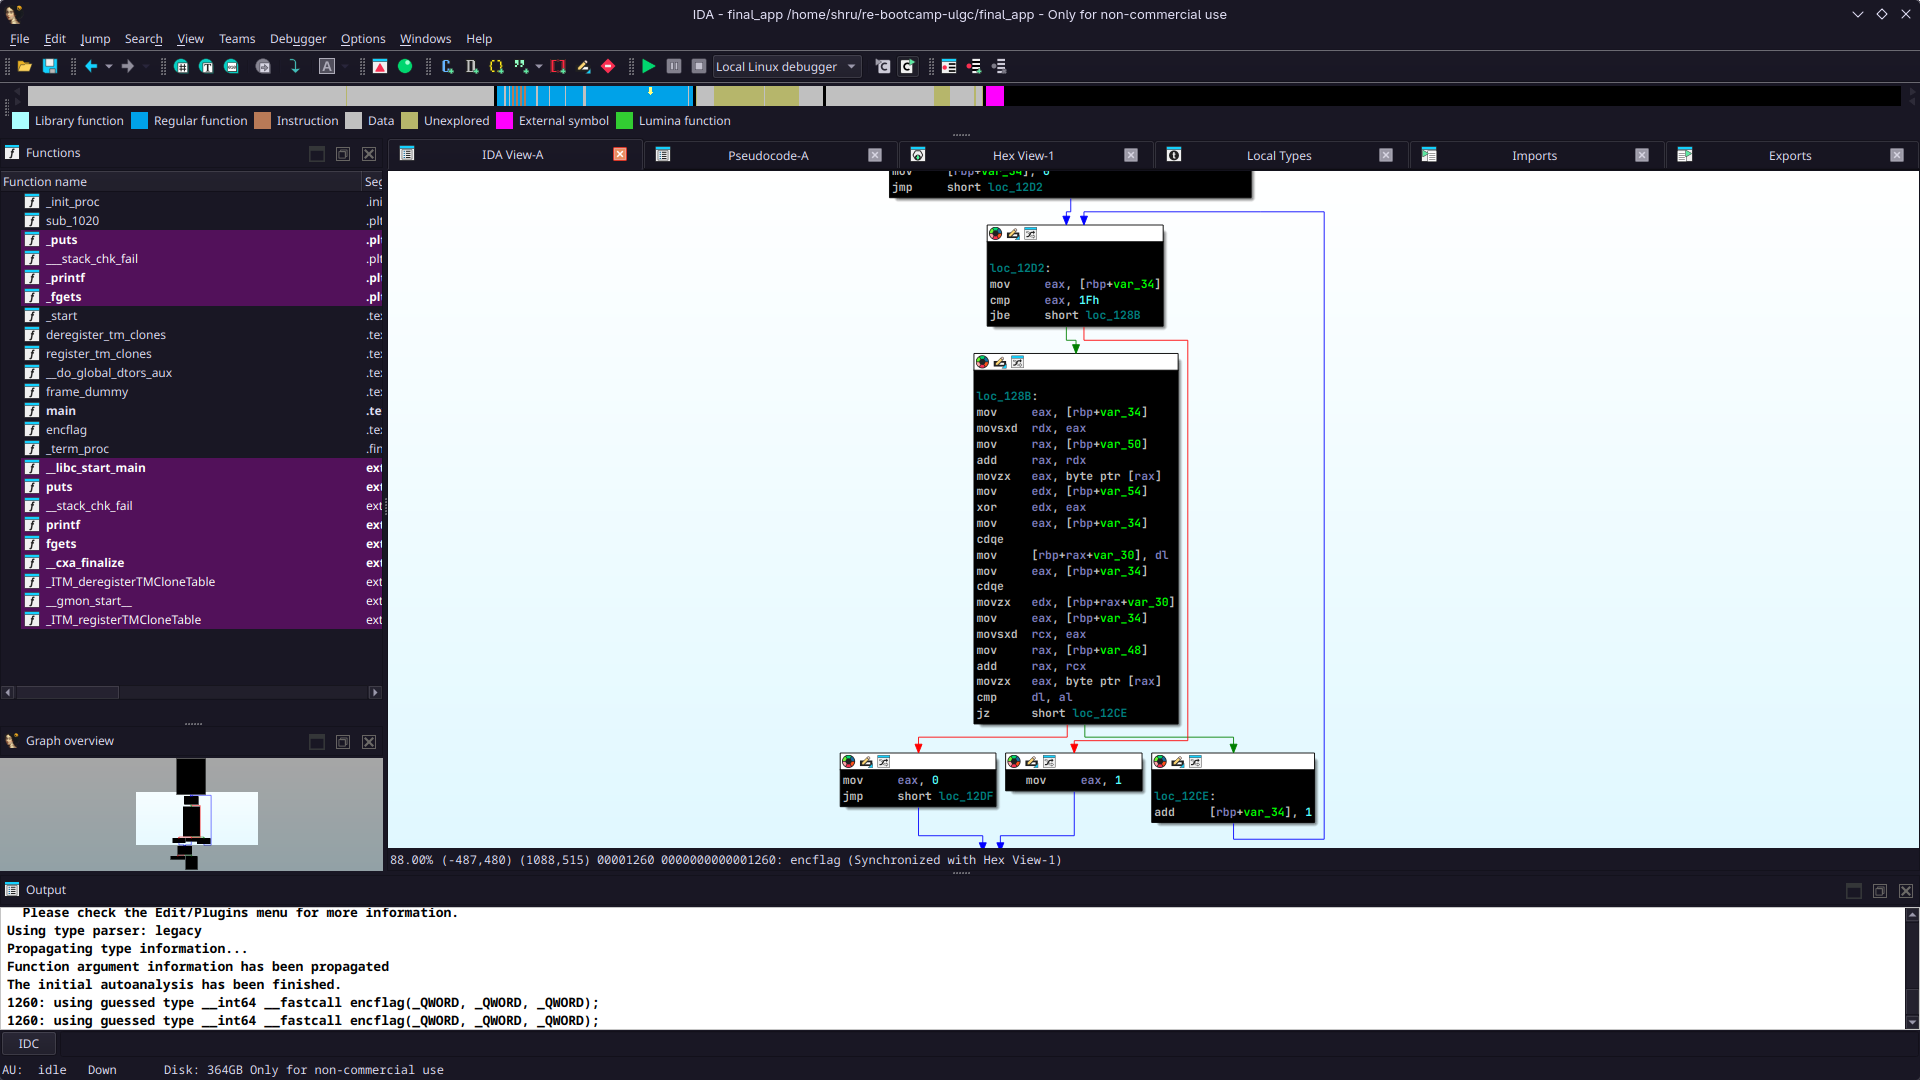Screen dimensions: 1920x1080
Task: Click the Save database icon
Action: (x=49, y=66)
